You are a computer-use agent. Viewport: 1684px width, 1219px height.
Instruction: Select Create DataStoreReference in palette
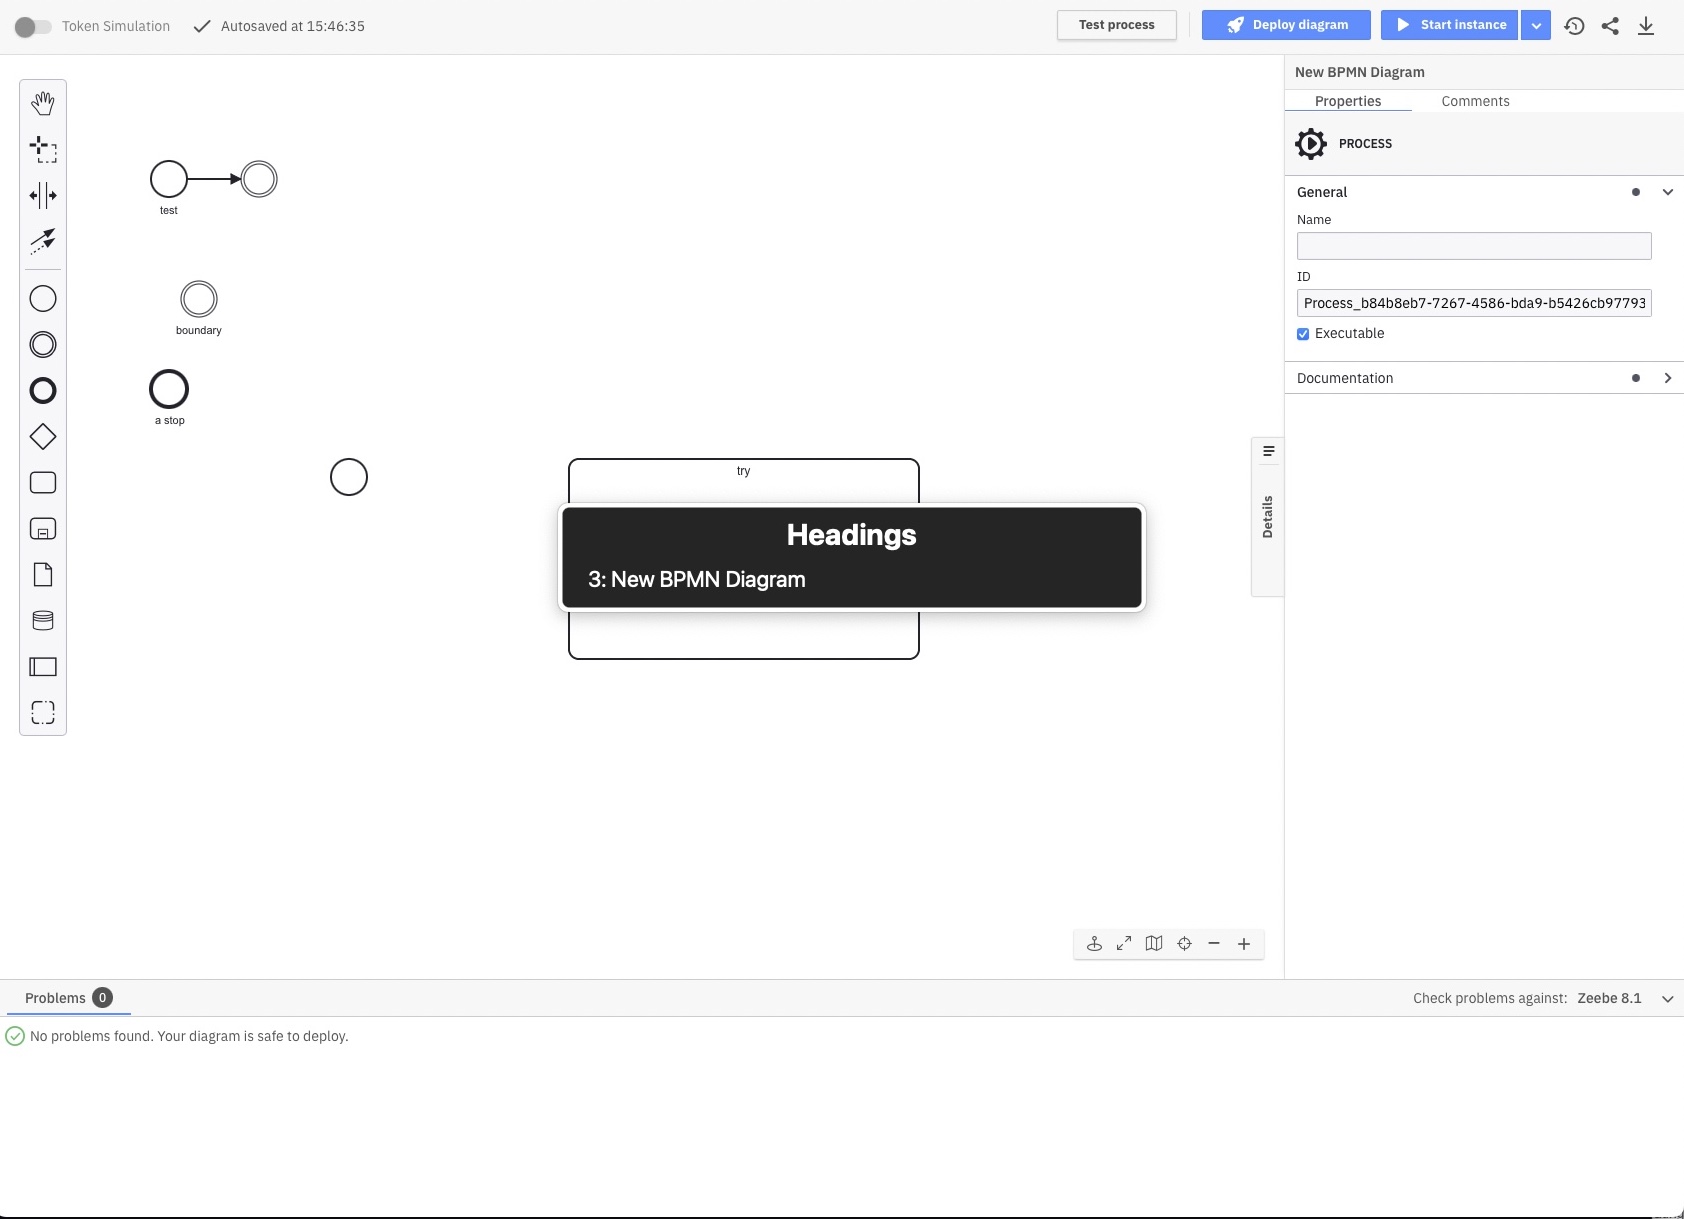point(43,621)
